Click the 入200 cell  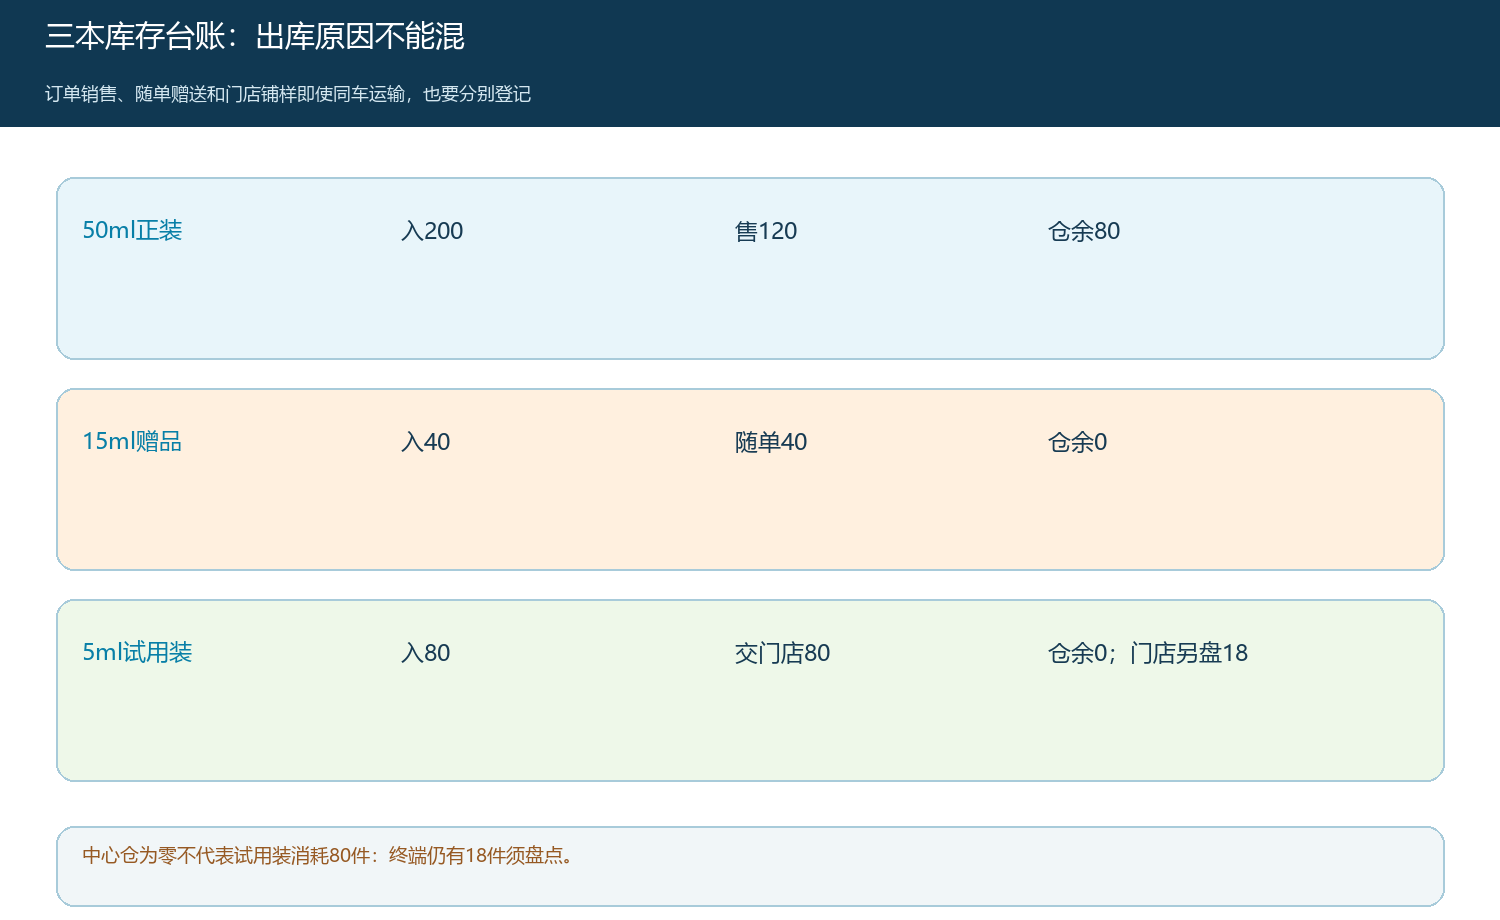[x=432, y=231]
